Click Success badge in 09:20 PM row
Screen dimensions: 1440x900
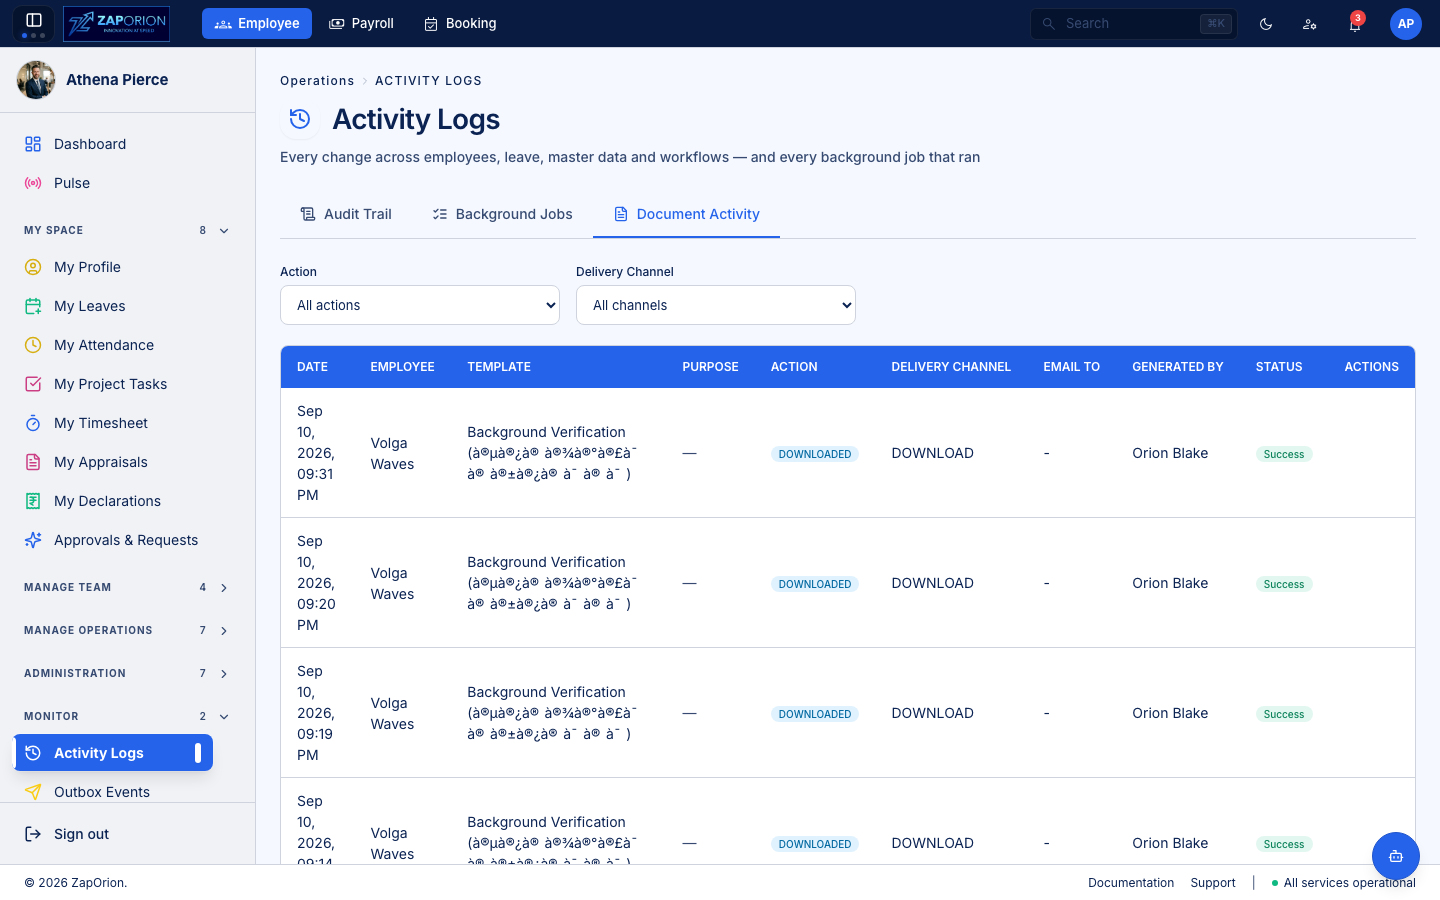pos(1284,584)
